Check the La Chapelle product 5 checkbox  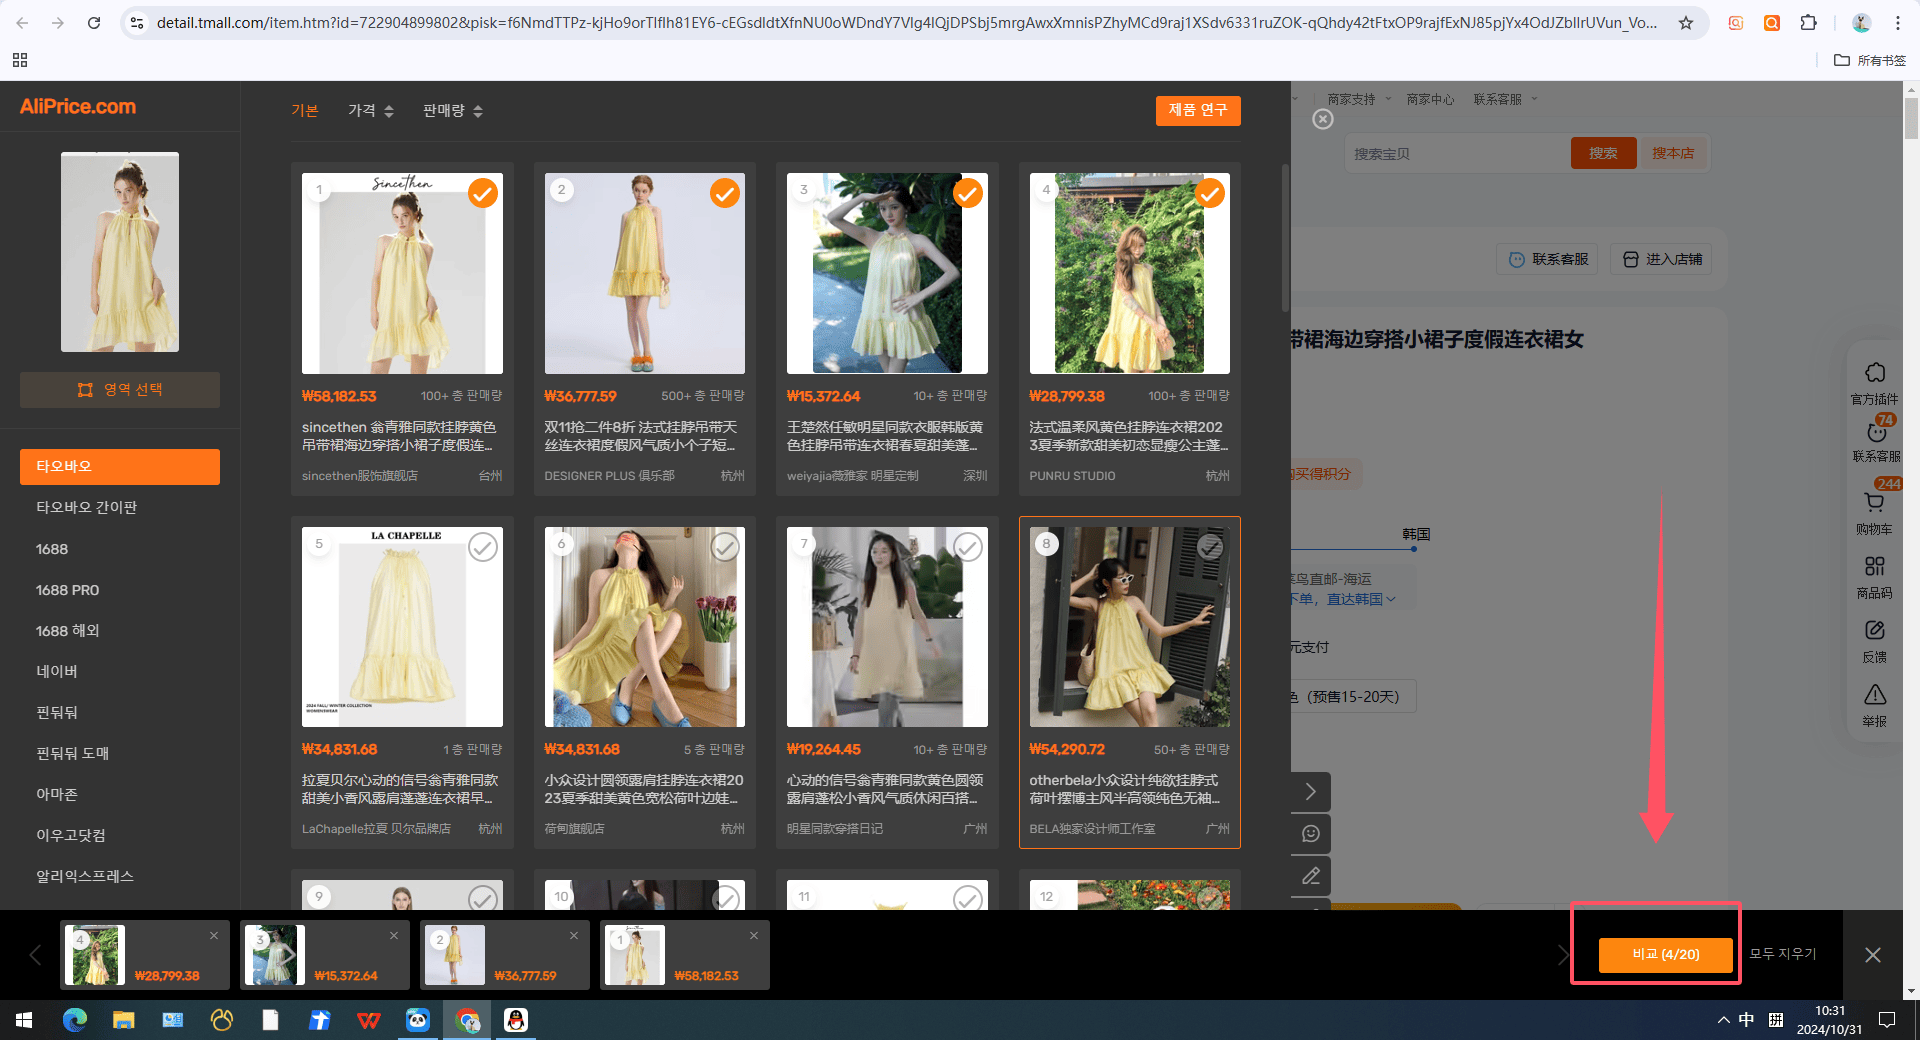click(483, 547)
